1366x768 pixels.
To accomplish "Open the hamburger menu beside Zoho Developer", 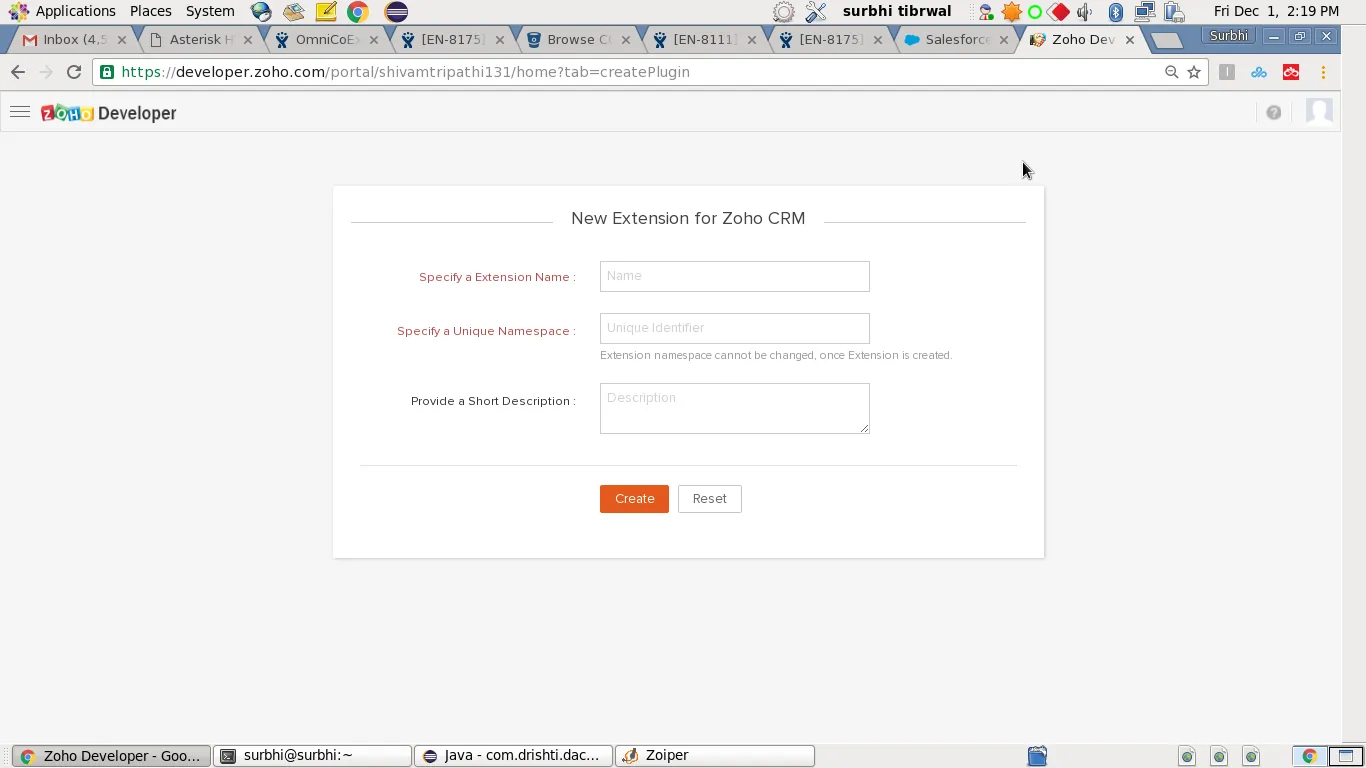I will [20, 112].
